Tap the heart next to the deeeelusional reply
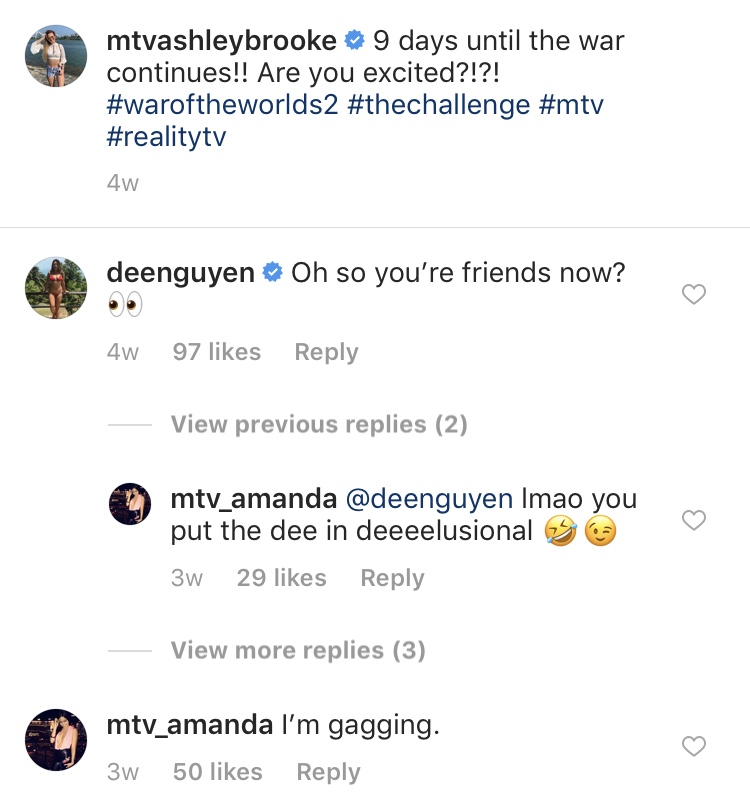The width and height of the screenshot is (750, 807). [693, 520]
